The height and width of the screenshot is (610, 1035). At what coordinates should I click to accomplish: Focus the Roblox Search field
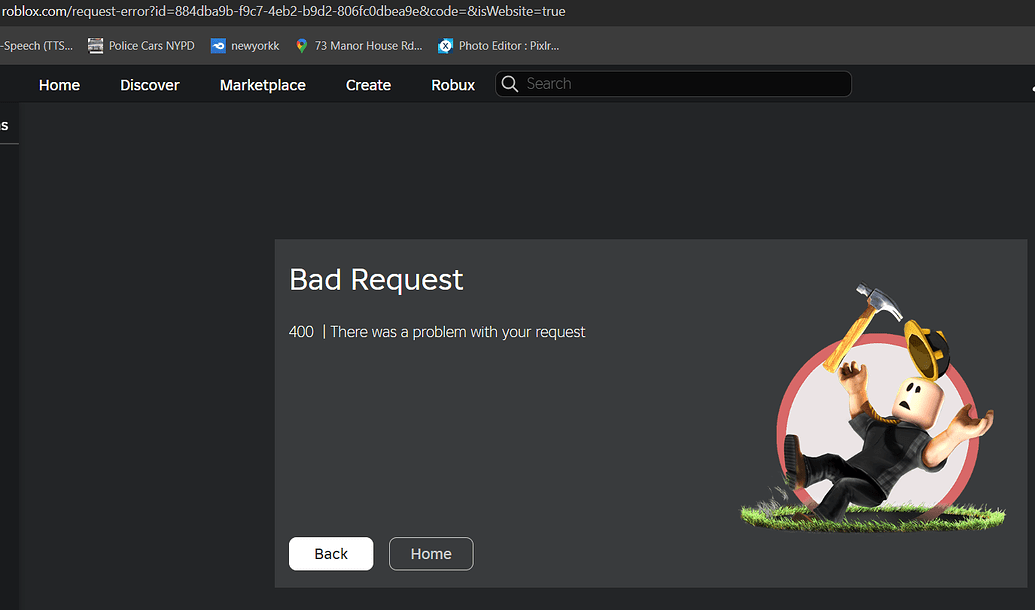point(673,84)
